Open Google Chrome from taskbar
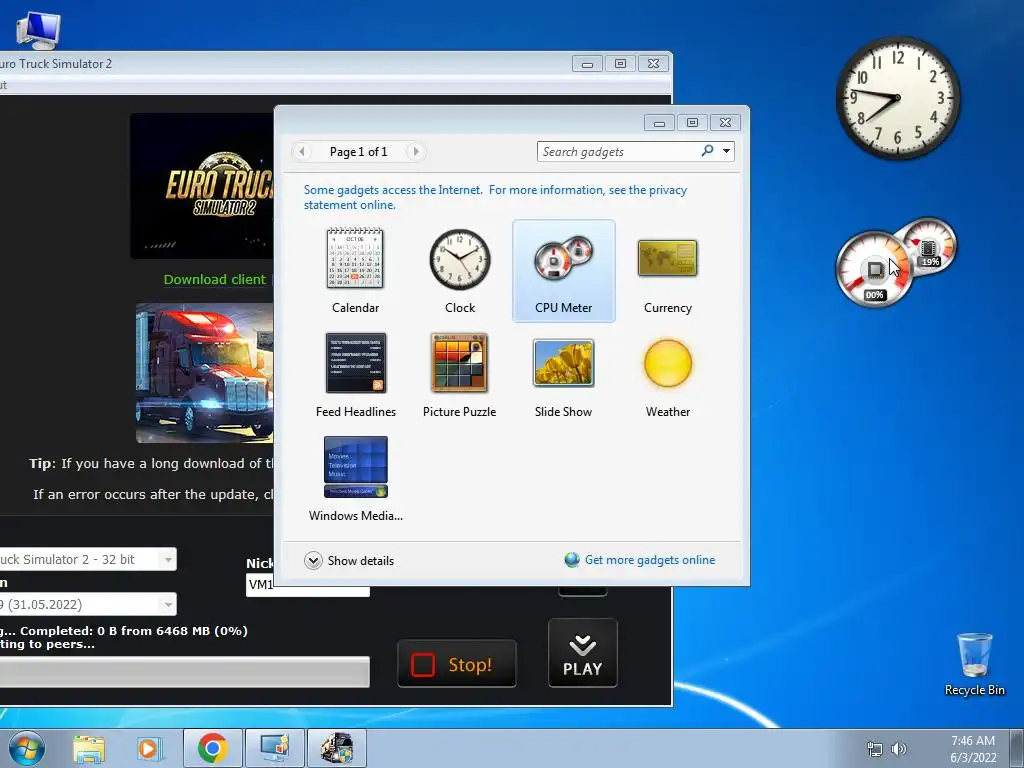 (x=212, y=748)
